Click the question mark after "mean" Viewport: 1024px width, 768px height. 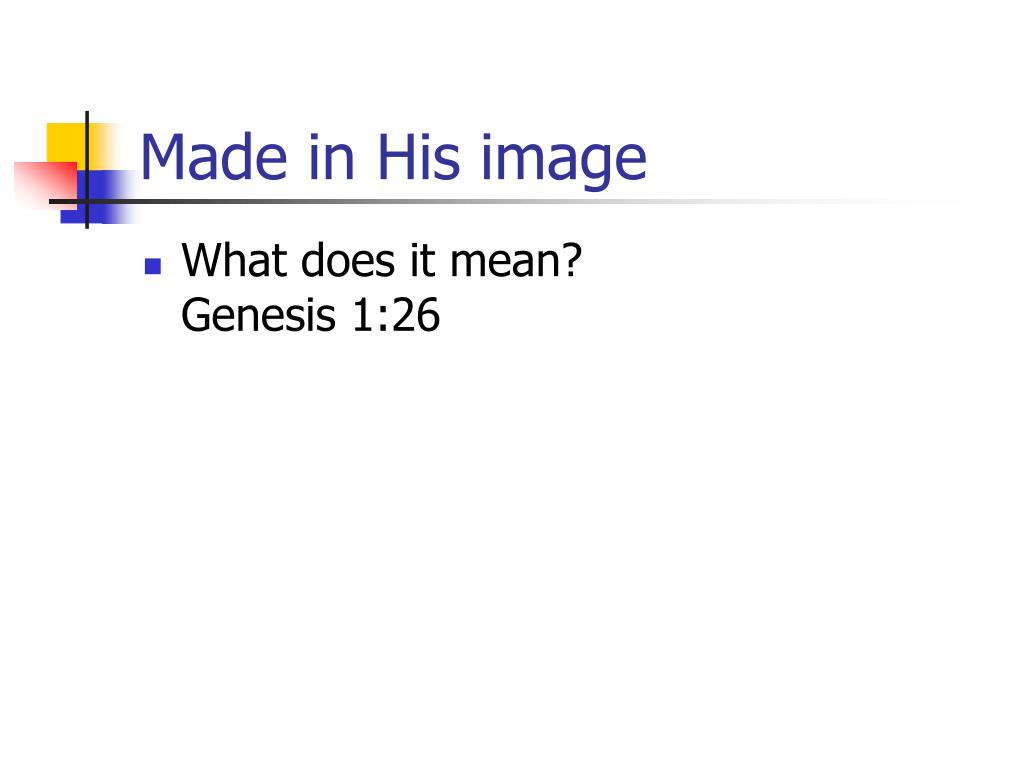571,260
